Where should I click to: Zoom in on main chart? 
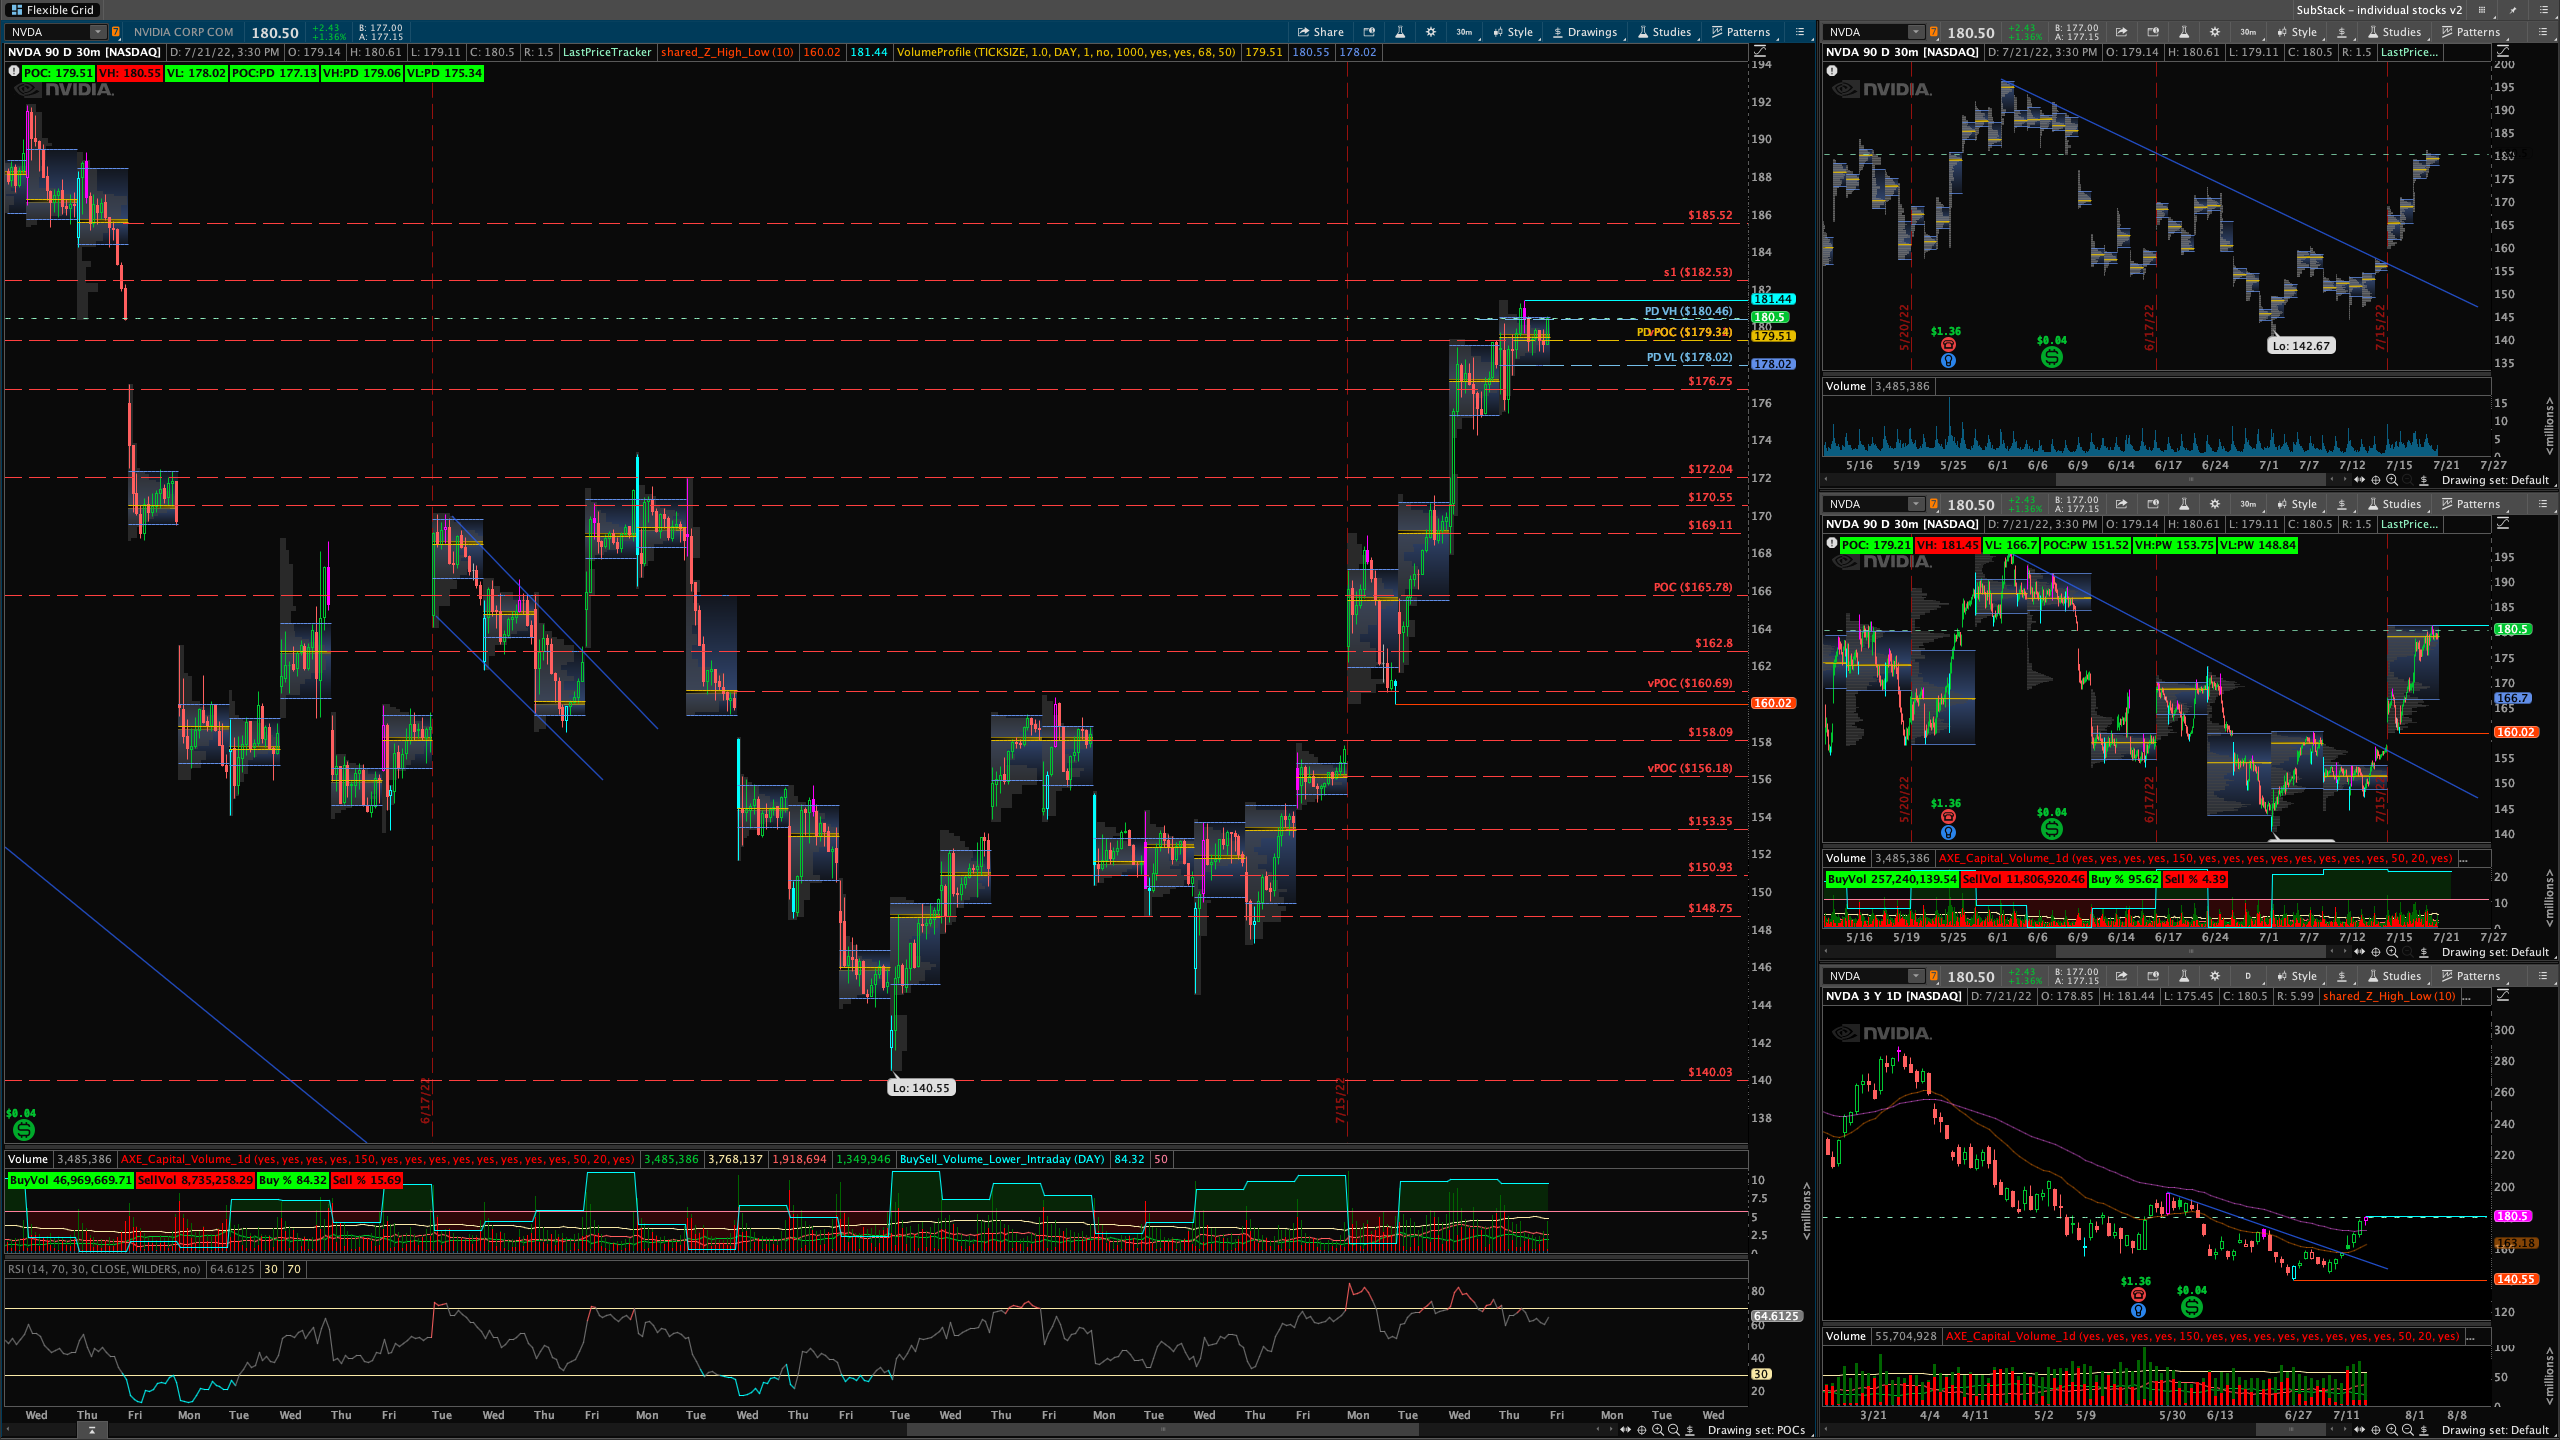[x=1658, y=1430]
